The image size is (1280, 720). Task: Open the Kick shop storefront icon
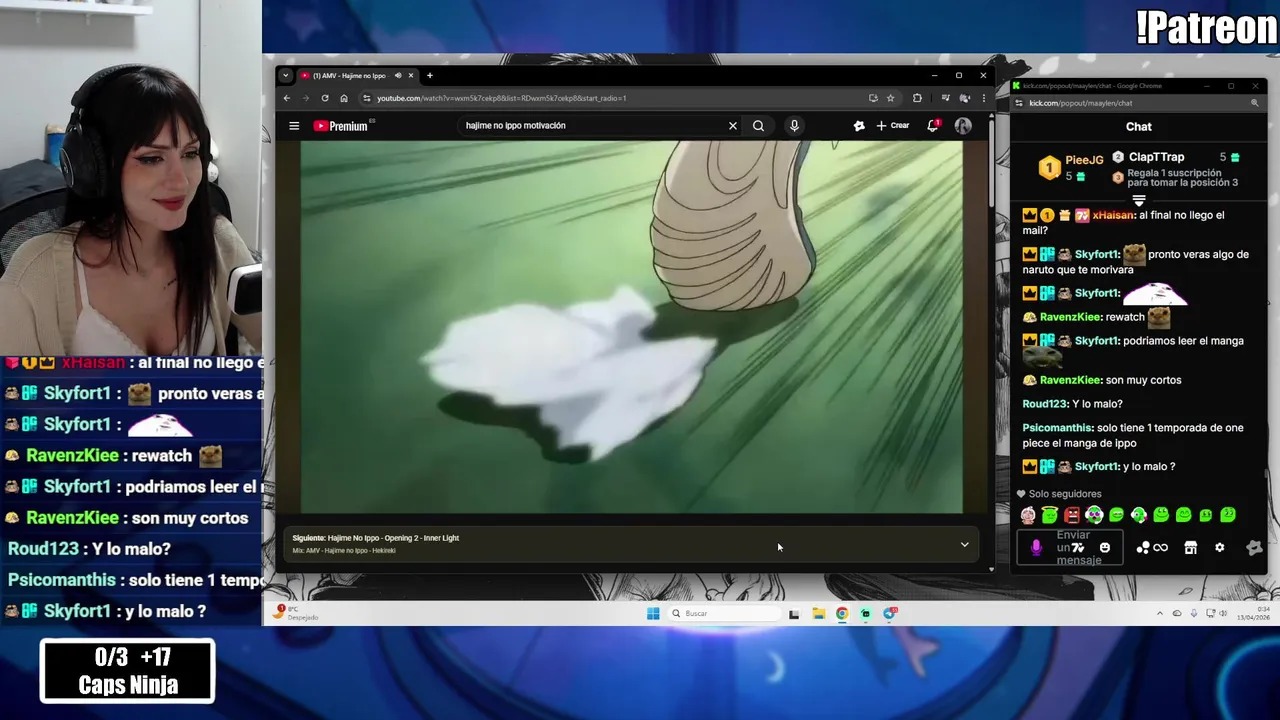click(x=1190, y=548)
